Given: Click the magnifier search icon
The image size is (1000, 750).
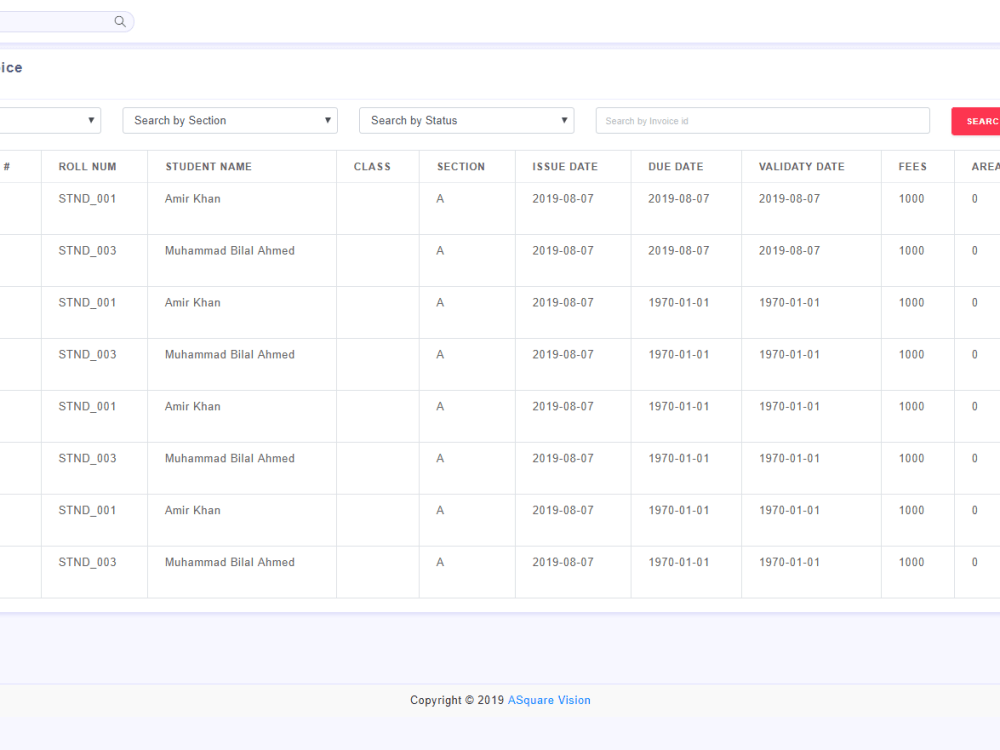Looking at the screenshot, I should [120, 21].
